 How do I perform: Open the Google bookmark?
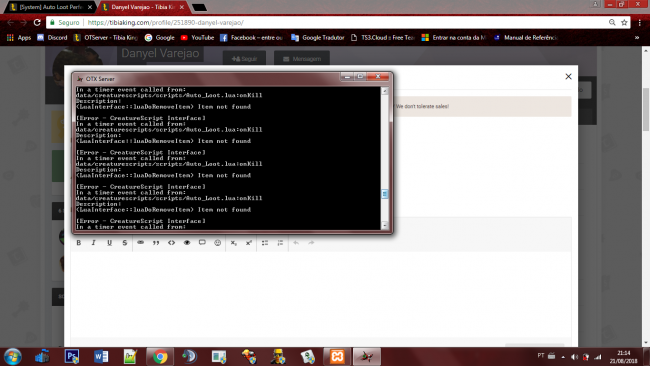coord(160,38)
